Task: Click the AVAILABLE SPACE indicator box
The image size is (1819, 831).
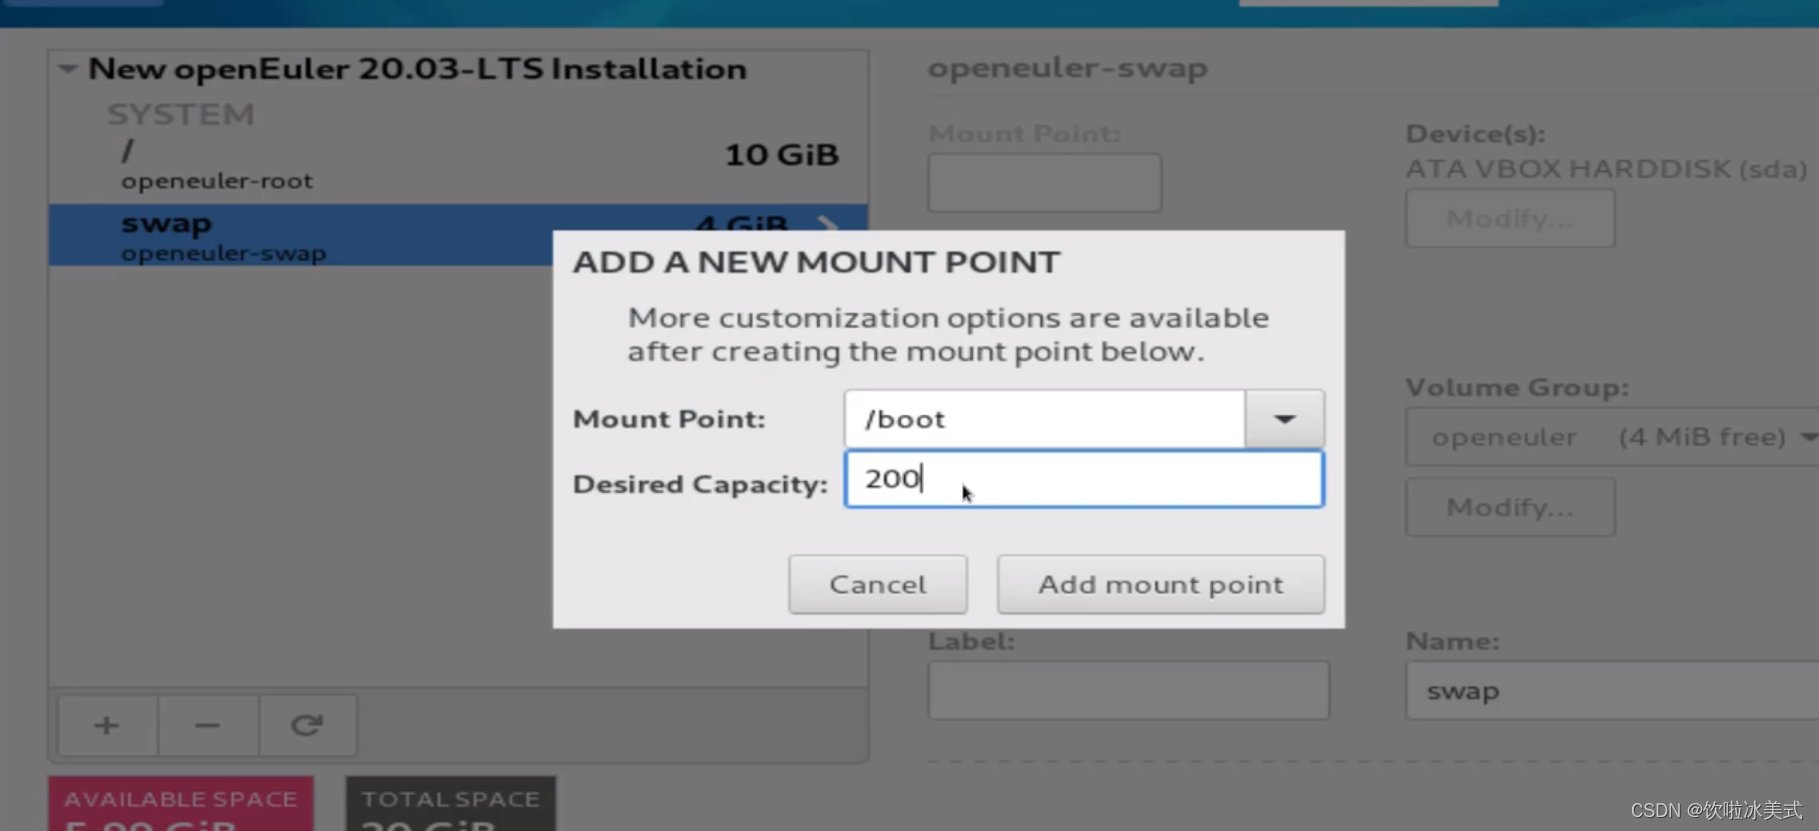Action: pyautogui.click(x=181, y=804)
